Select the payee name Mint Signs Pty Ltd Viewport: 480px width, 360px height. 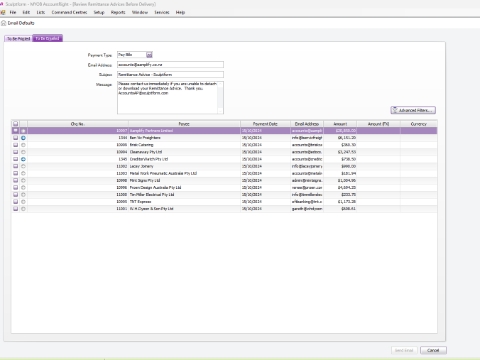pos(145,180)
